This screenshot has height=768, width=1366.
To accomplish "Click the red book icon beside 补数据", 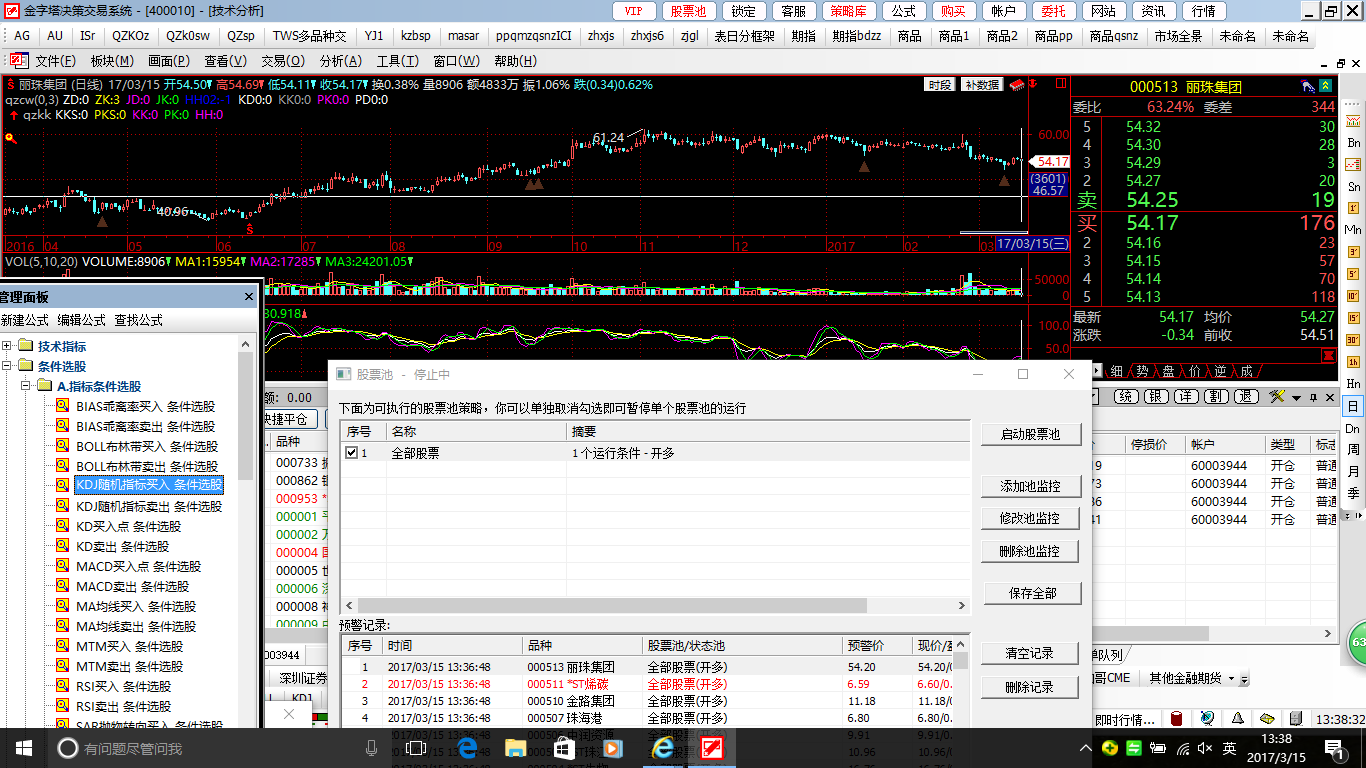I will pos(1017,85).
